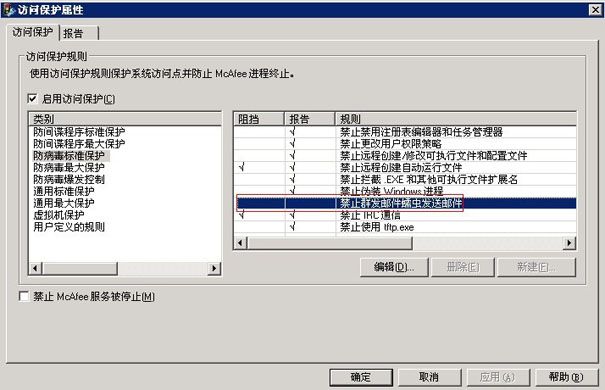This screenshot has height=390, width=605.
Task: Click the 报告 column header in rules list
Action: 309,119
